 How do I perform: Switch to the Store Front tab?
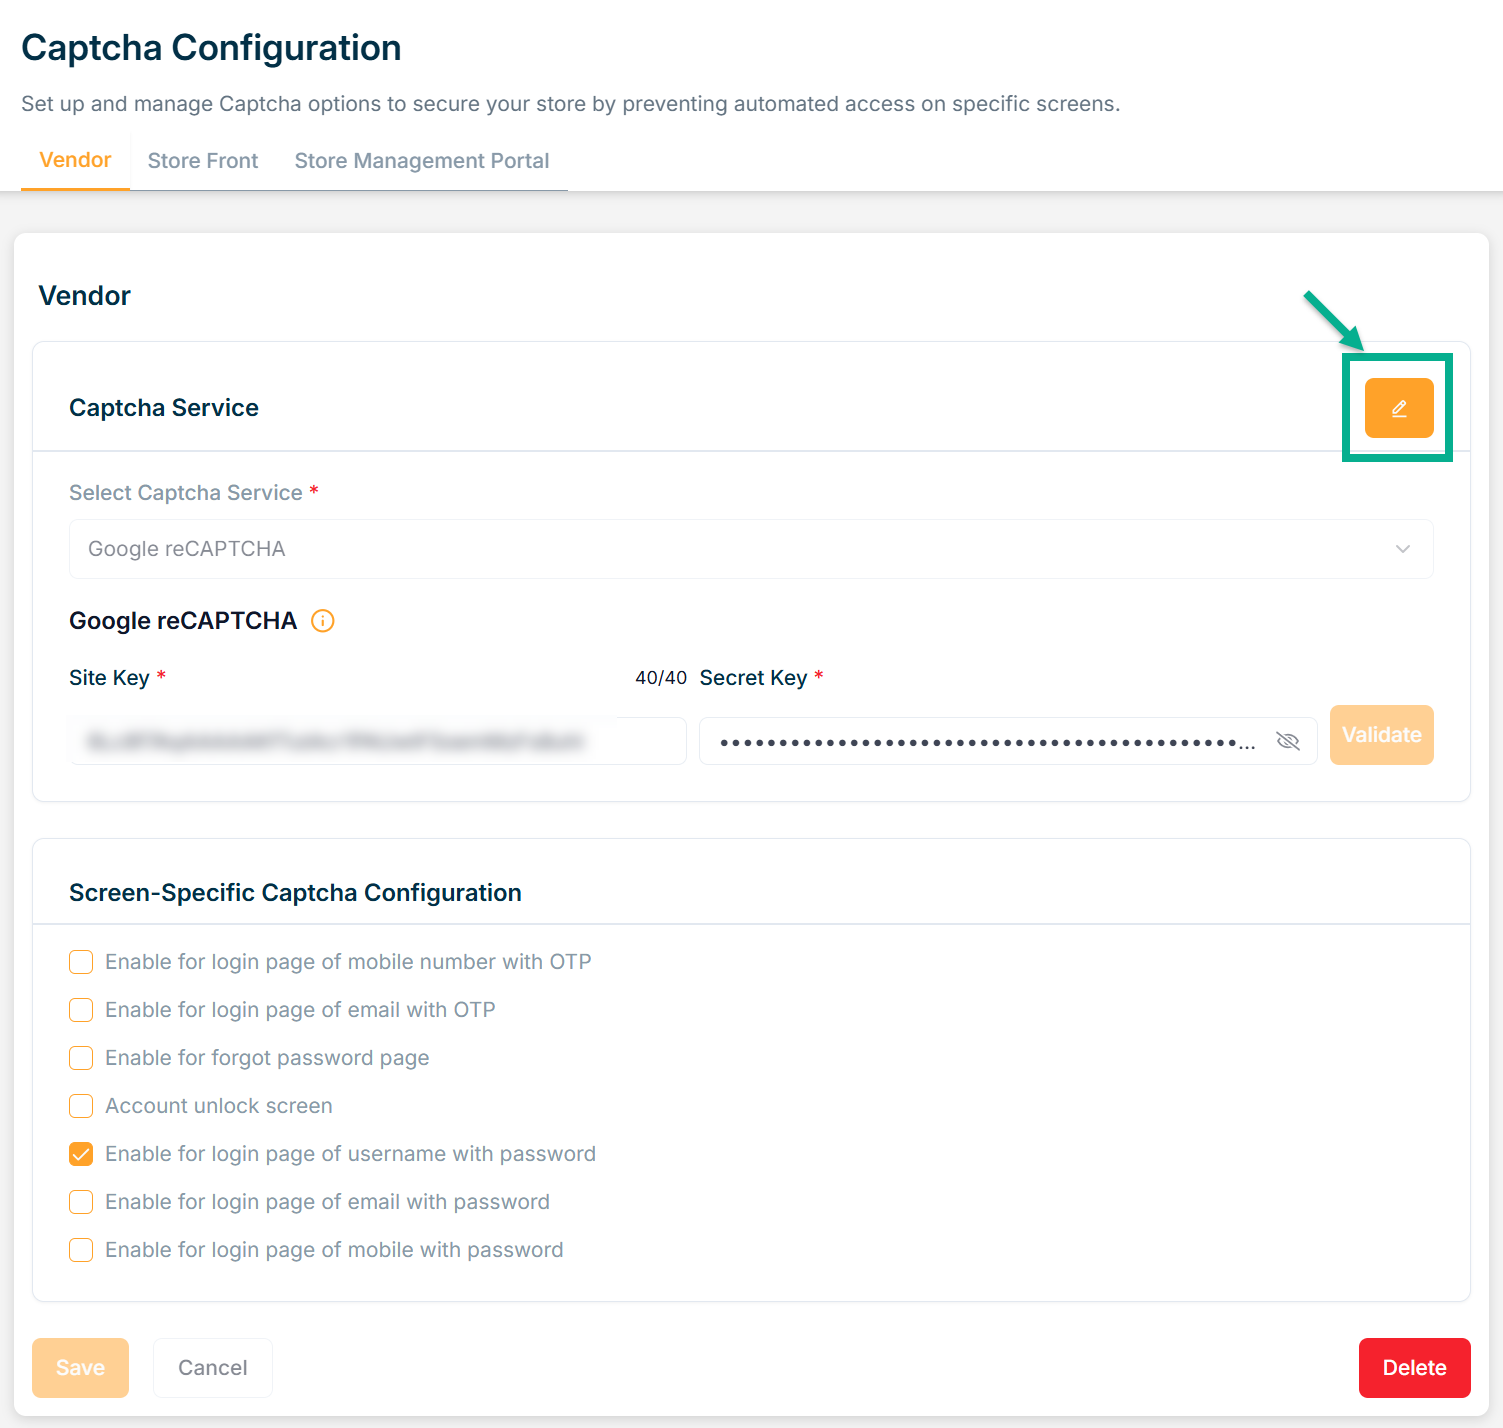pos(203,161)
